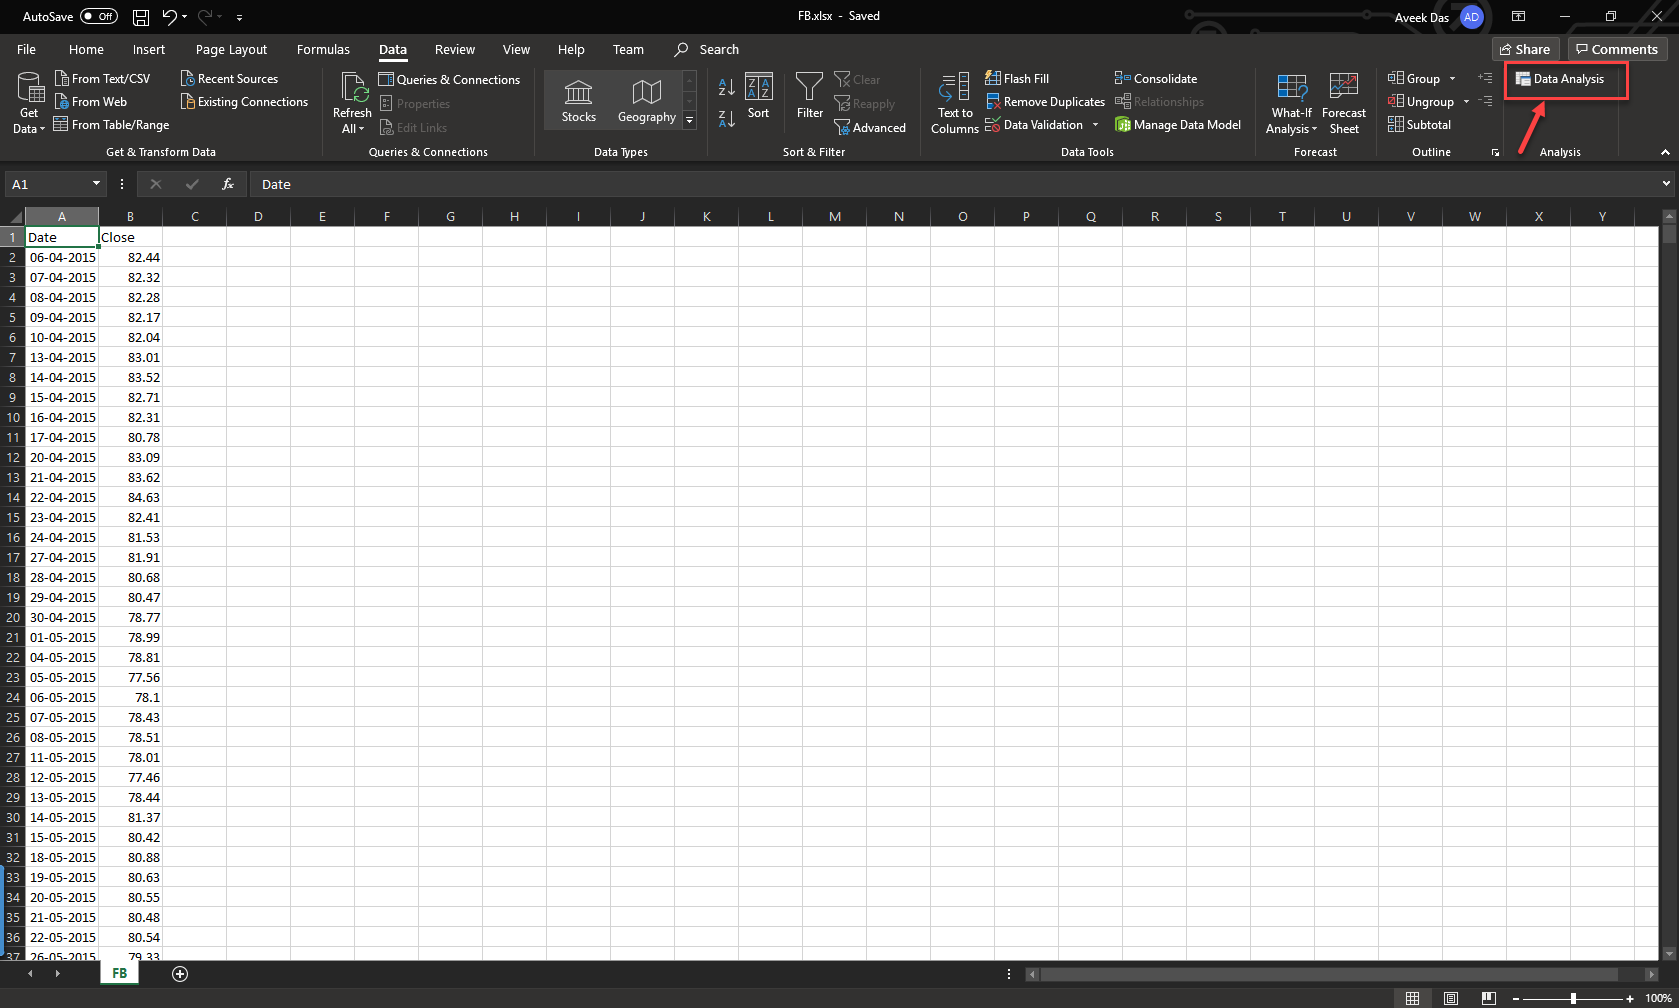
Task: Switch to the Insert tab
Action: pyautogui.click(x=149, y=49)
